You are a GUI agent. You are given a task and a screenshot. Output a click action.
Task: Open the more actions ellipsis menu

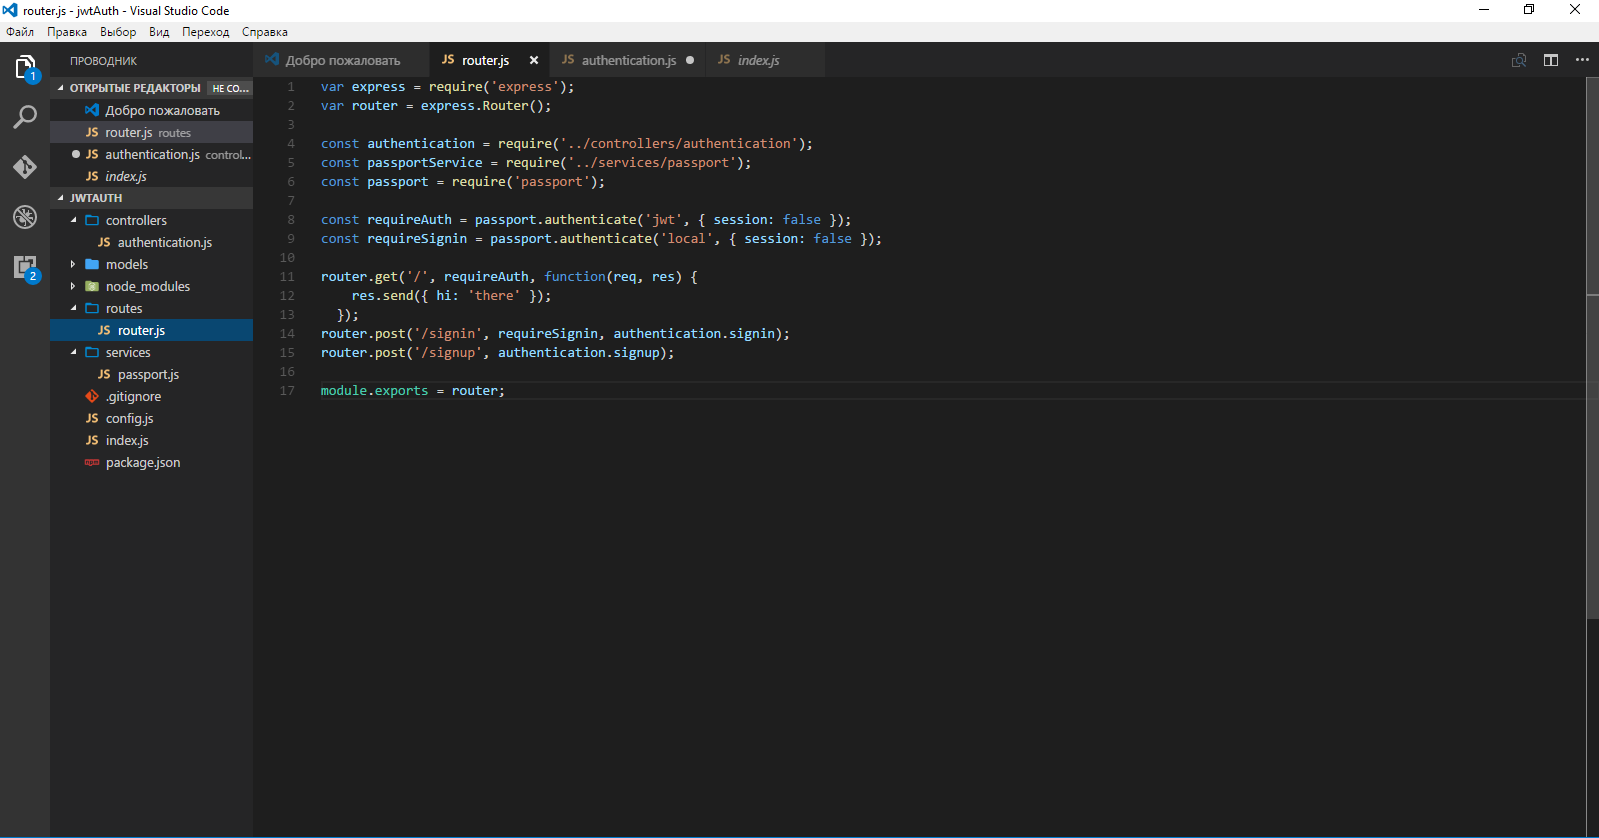point(1582,60)
